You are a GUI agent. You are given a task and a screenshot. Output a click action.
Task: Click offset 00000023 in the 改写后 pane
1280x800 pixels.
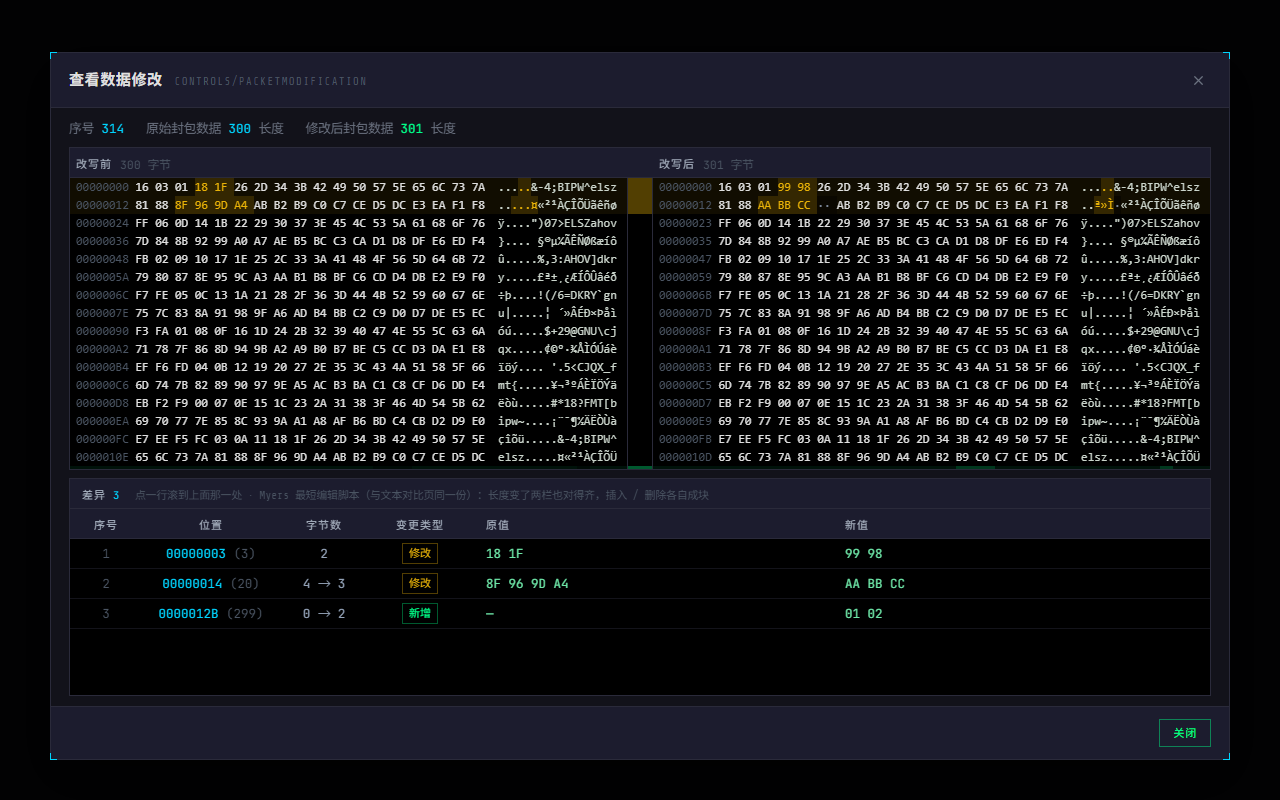[x=685, y=223]
